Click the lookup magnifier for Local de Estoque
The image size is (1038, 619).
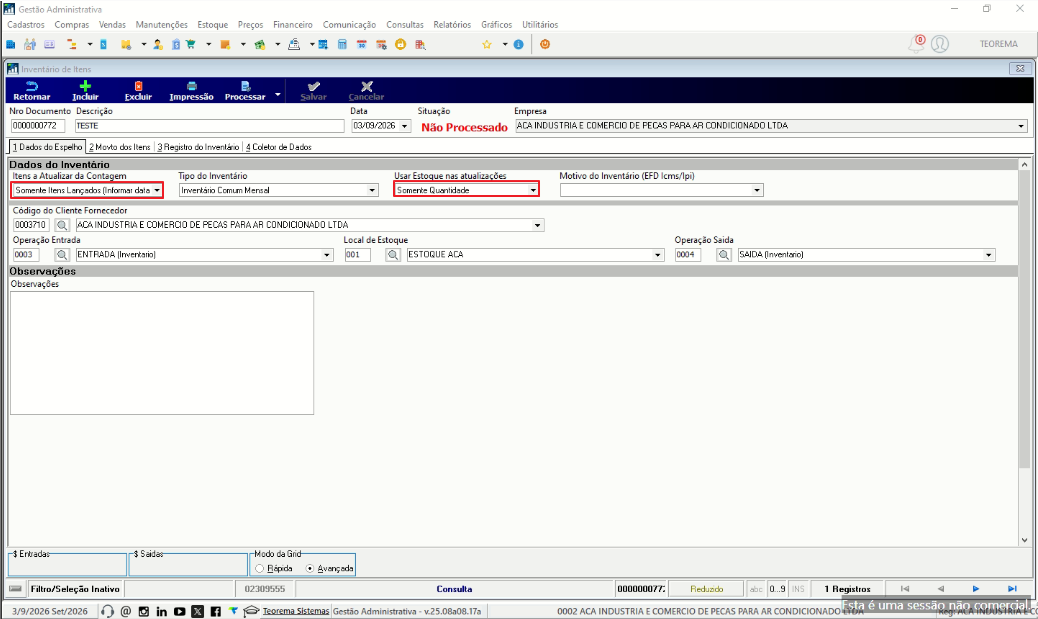pyautogui.click(x=393, y=255)
